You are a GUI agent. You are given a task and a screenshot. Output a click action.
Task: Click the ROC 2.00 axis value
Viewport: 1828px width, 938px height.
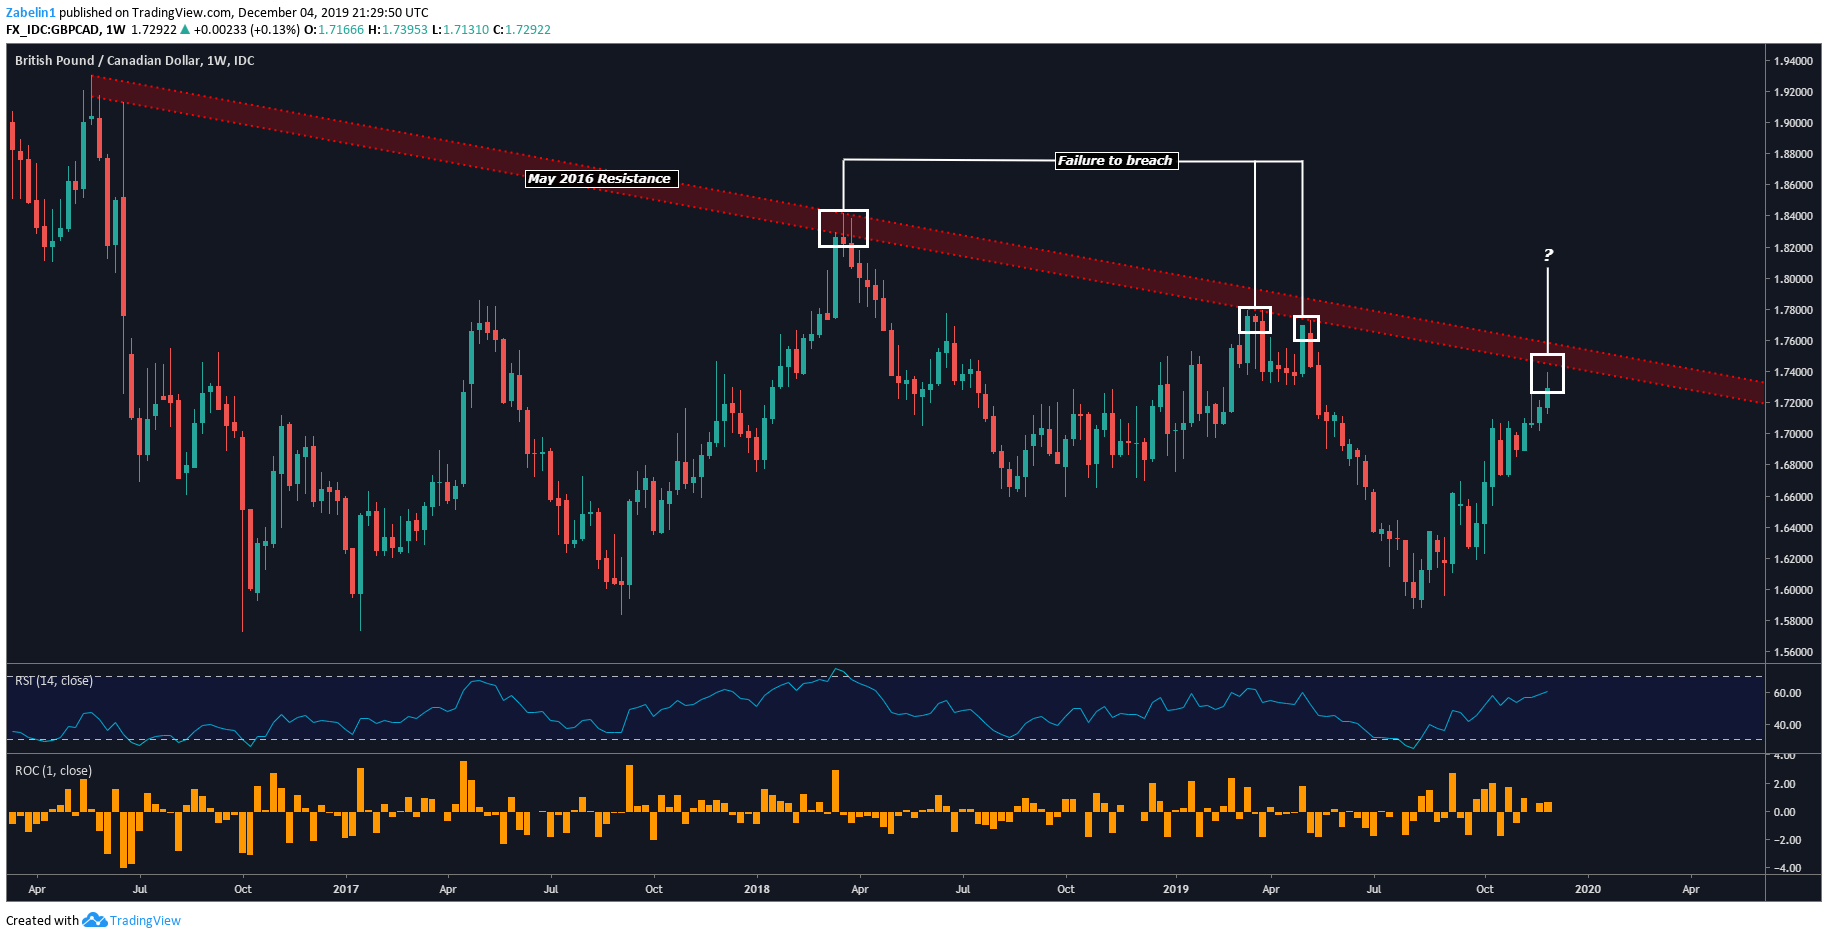click(x=1787, y=784)
